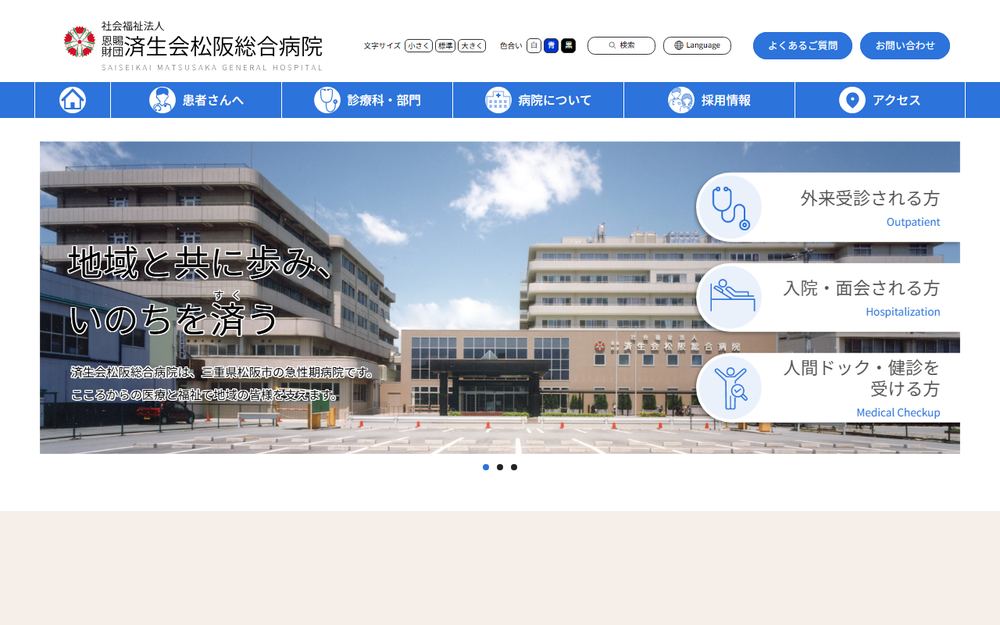Open 入院・面会される方 Hospitalization link
This screenshot has height=625, width=1000.
[828, 297]
